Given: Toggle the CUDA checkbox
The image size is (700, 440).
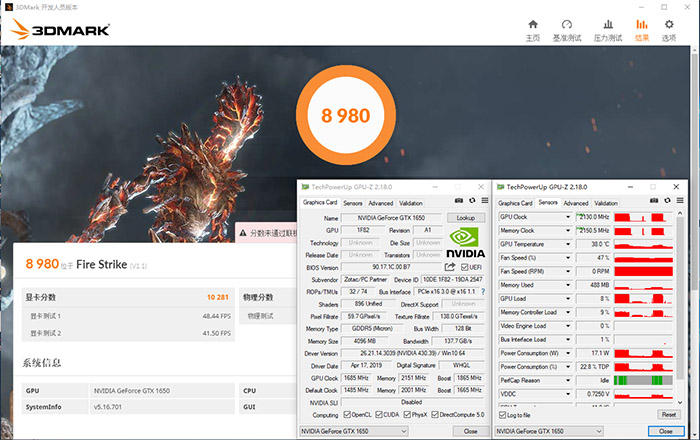Looking at the screenshot, I should [x=379, y=415].
